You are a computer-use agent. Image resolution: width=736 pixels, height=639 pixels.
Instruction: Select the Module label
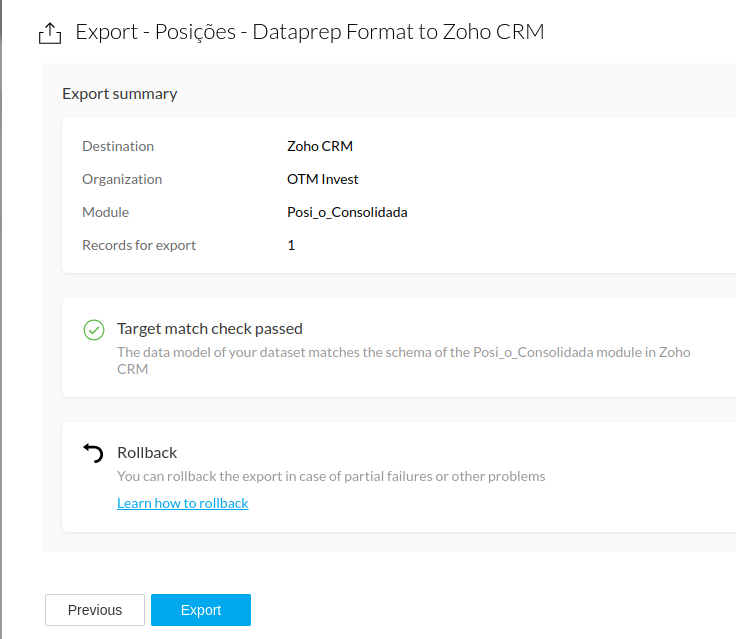click(105, 212)
